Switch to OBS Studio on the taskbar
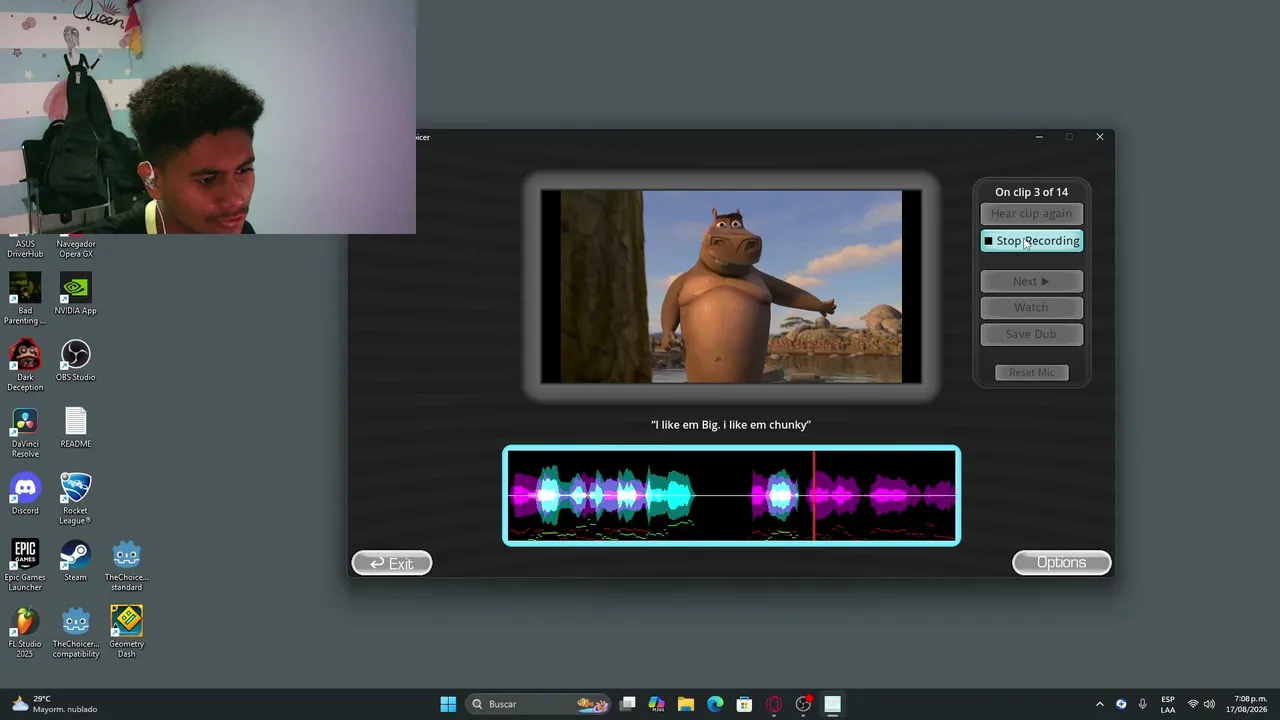This screenshot has width=1280, height=720. coord(803,704)
